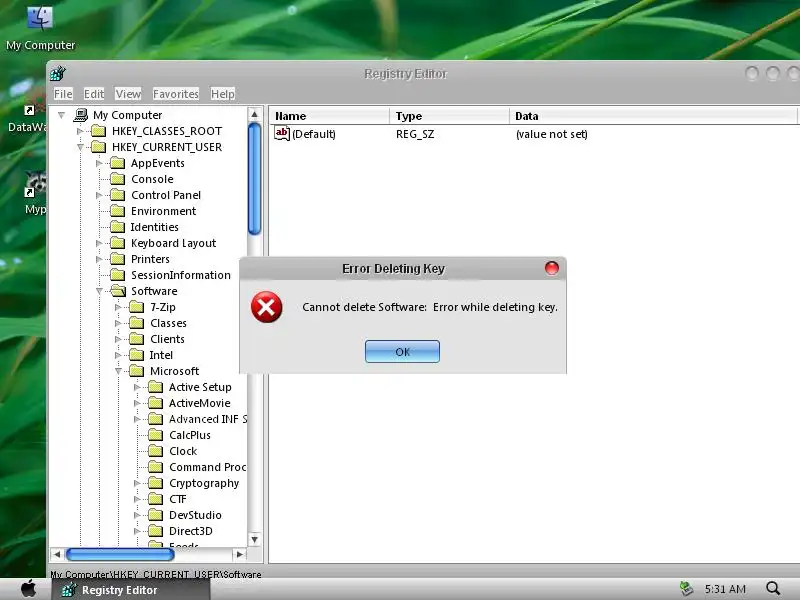Image resolution: width=800 pixels, height=600 pixels.
Task: Expand the Control Panel node
Action: coord(99,195)
